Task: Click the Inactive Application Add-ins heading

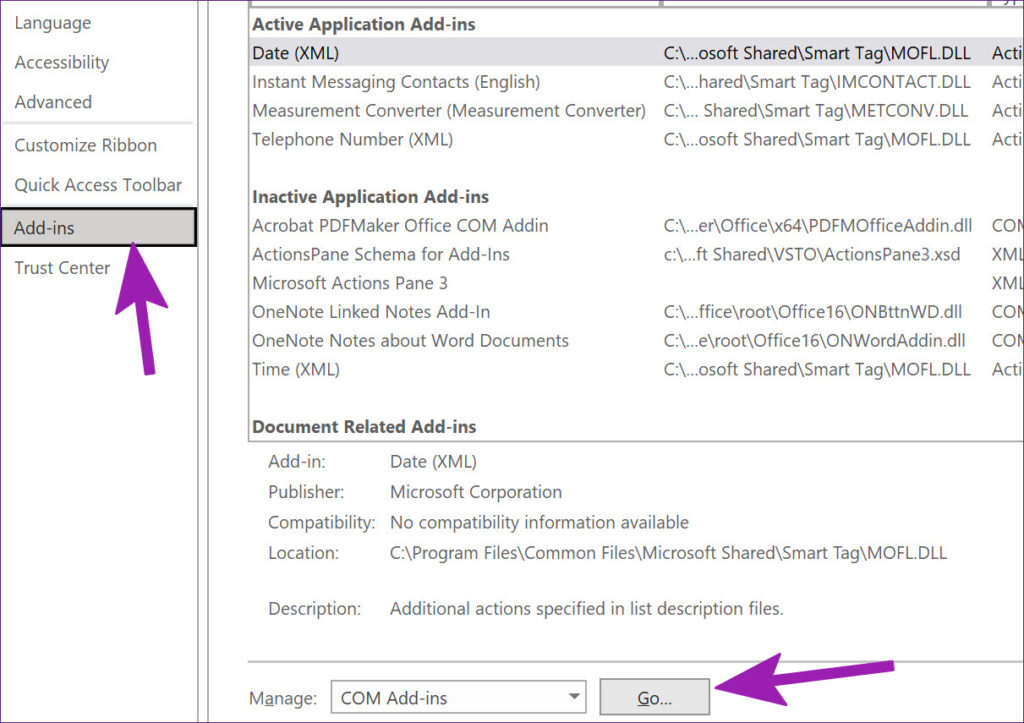Action: [x=370, y=197]
